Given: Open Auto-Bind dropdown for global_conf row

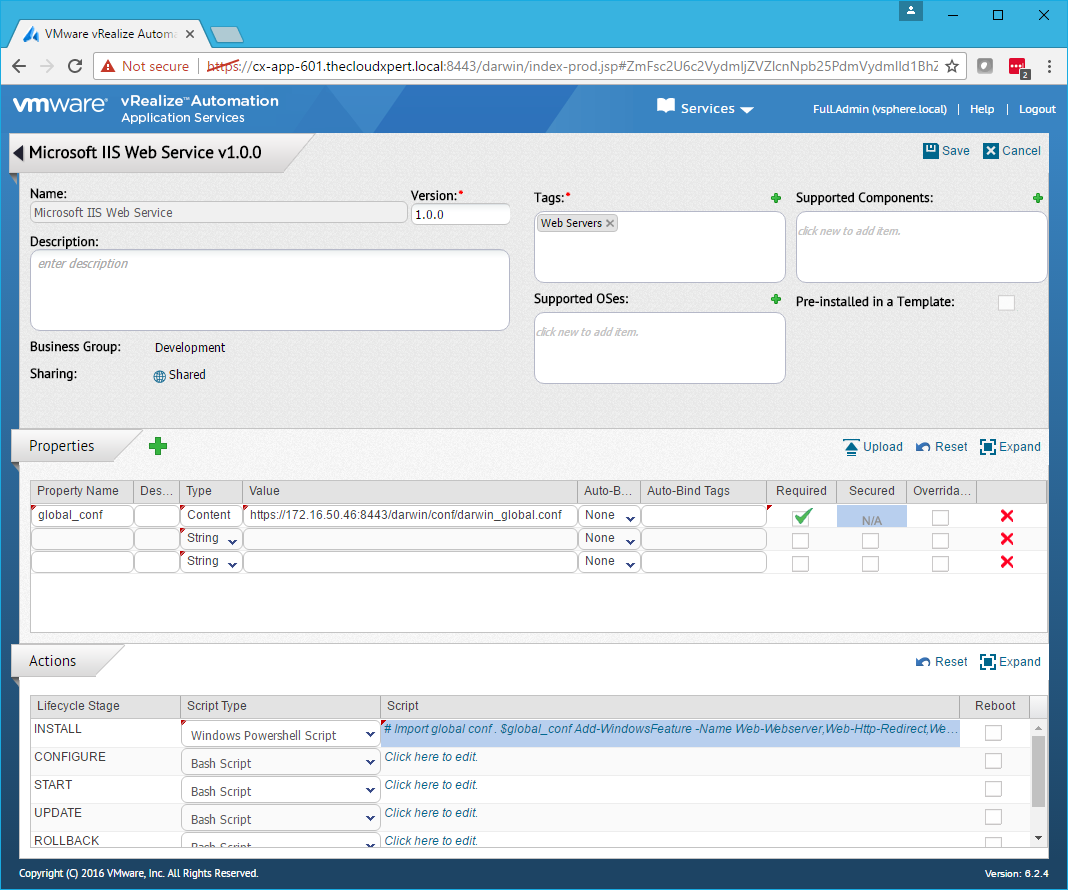Looking at the screenshot, I should tap(611, 516).
